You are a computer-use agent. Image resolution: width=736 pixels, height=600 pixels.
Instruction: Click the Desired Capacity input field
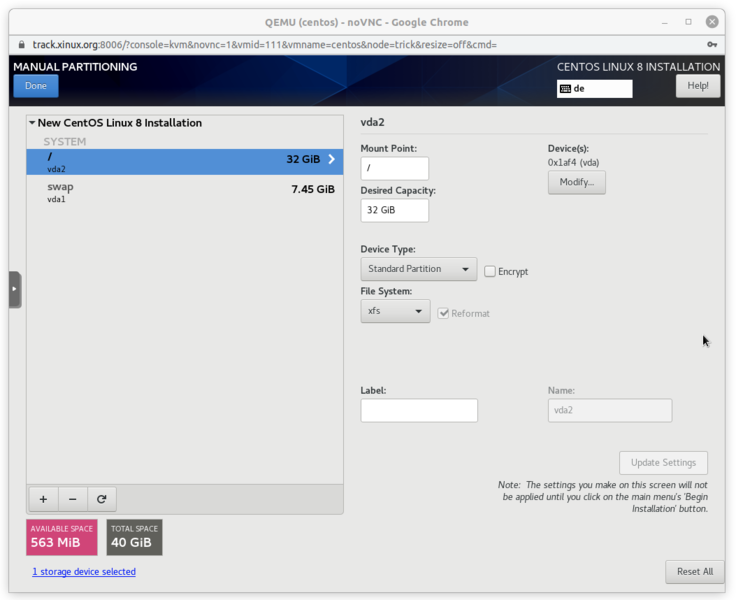point(394,210)
